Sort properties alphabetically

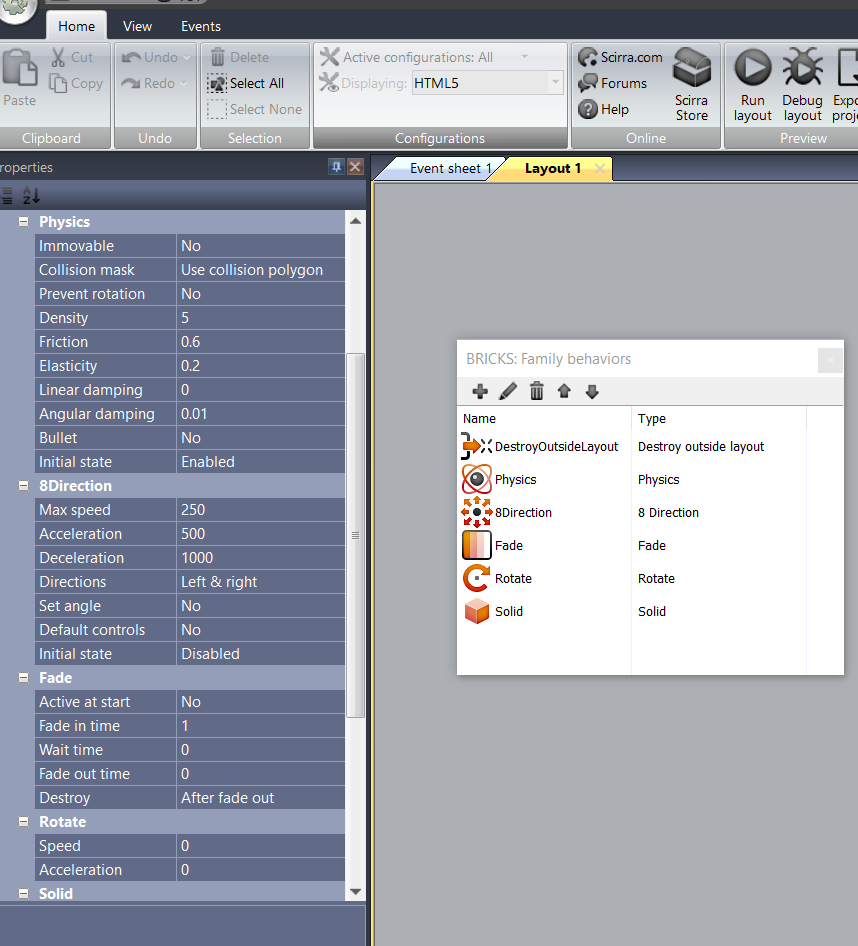click(31, 196)
